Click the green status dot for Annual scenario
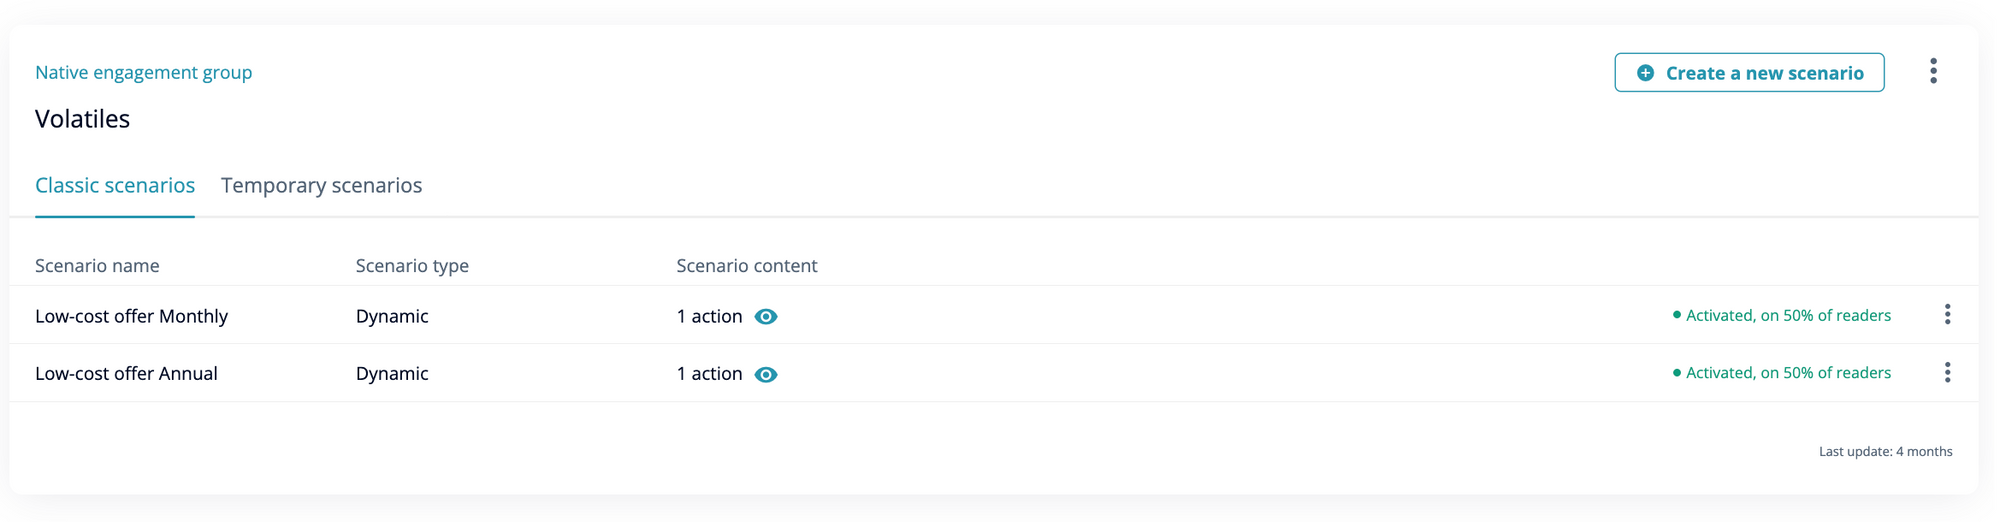This screenshot has width=2000, height=522. [x=1677, y=373]
